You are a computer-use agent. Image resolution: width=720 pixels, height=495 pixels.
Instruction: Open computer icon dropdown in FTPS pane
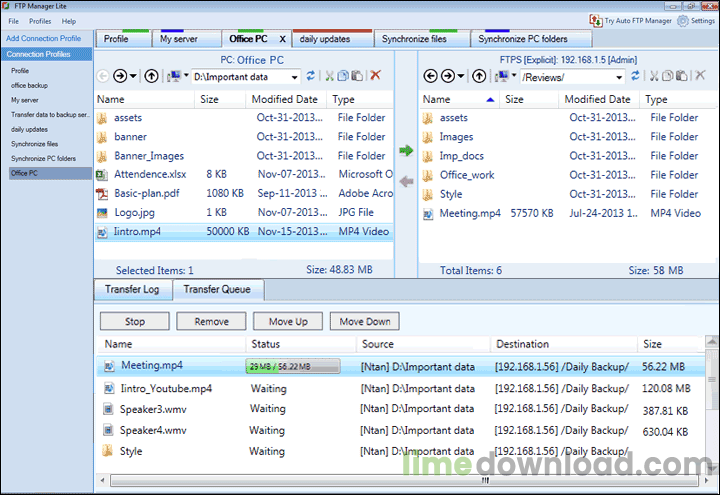tap(514, 75)
